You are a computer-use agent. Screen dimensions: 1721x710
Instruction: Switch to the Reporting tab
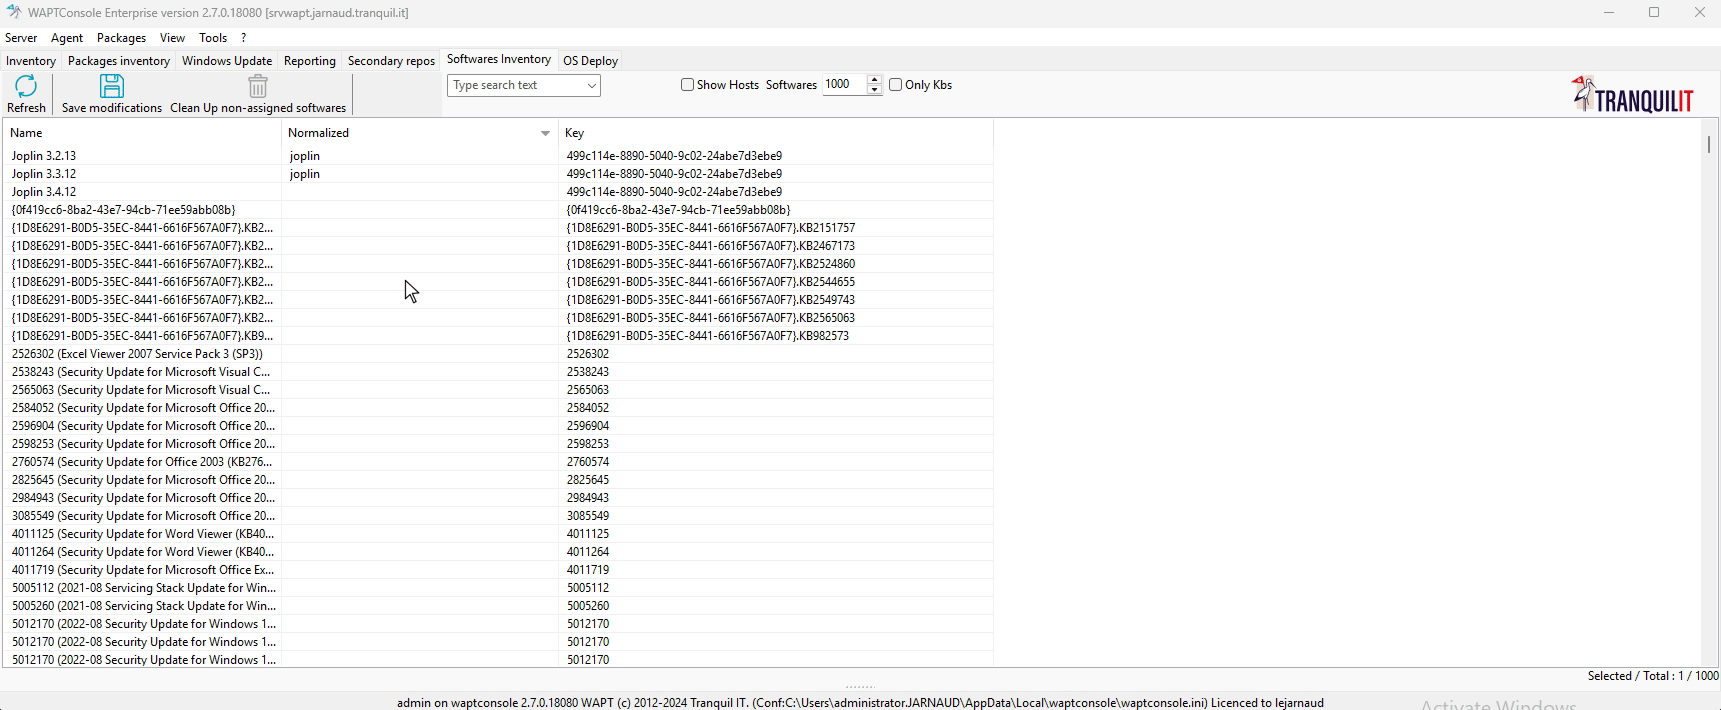[310, 61]
